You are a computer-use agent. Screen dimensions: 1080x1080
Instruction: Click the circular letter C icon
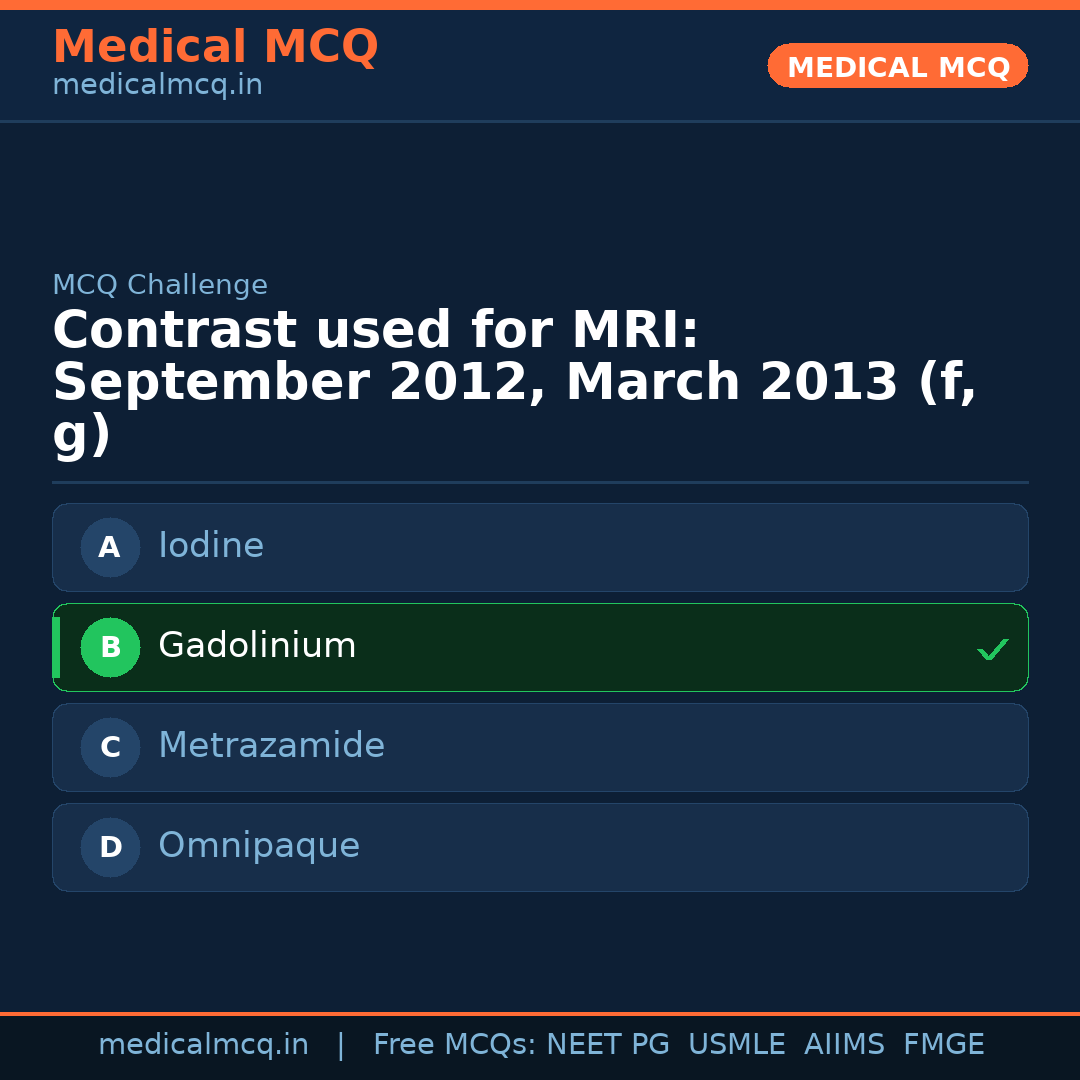(x=110, y=747)
